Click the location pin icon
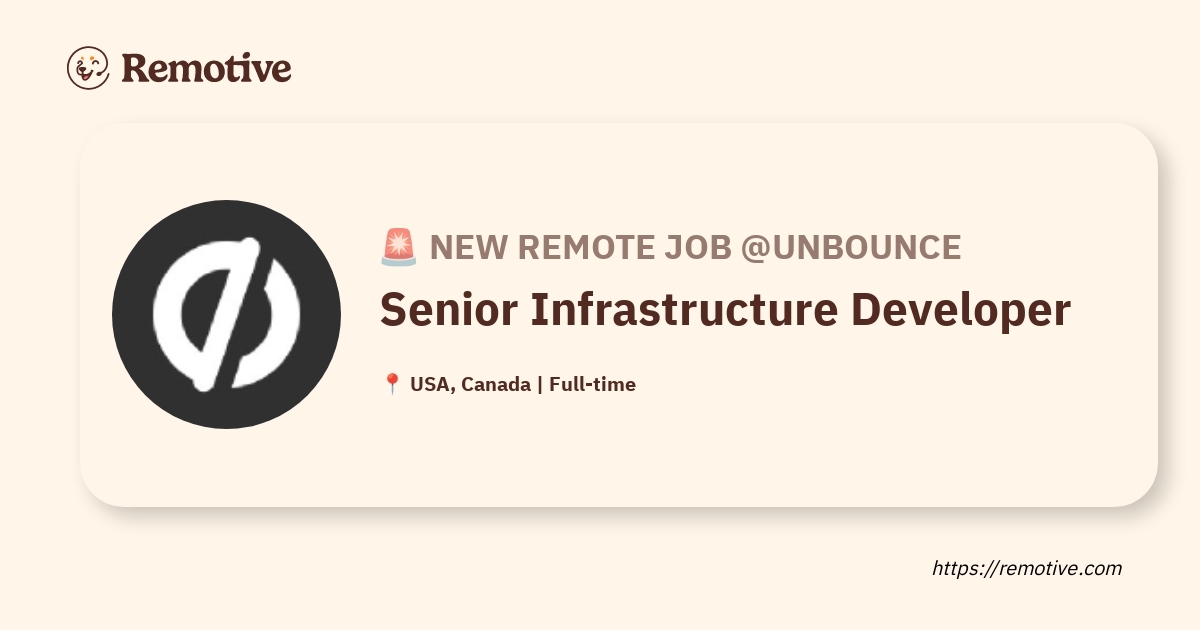 (392, 384)
